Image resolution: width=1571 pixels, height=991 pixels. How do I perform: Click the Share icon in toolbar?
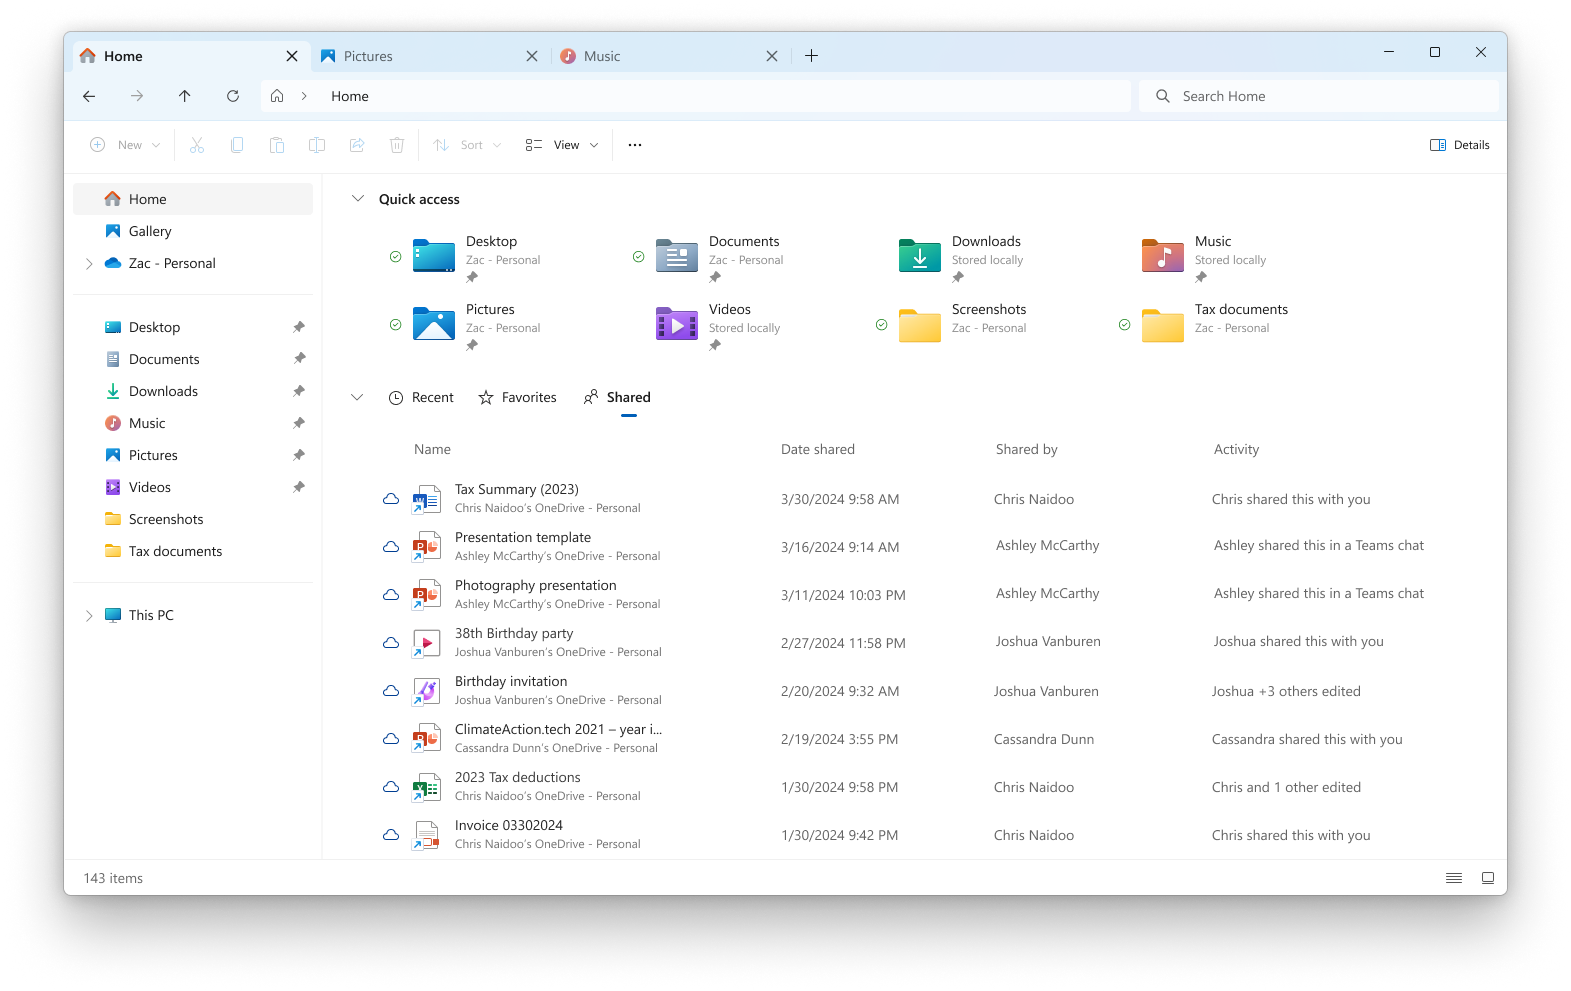pos(357,145)
